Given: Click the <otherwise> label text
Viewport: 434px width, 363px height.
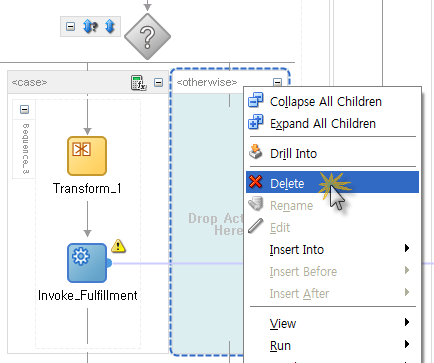Looking at the screenshot, I should point(207,82).
